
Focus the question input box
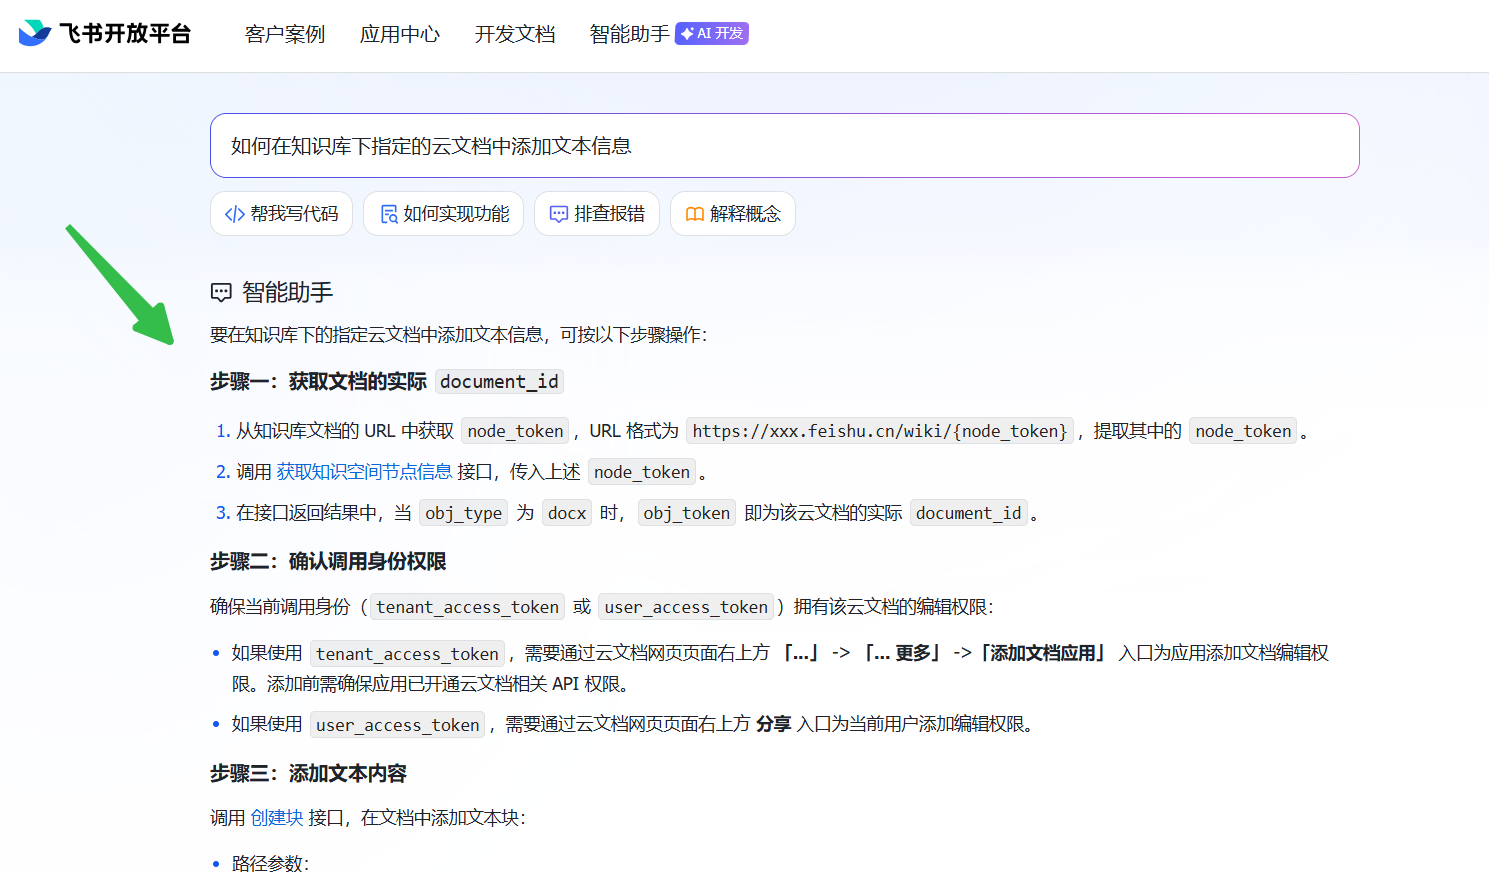[784, 146]
